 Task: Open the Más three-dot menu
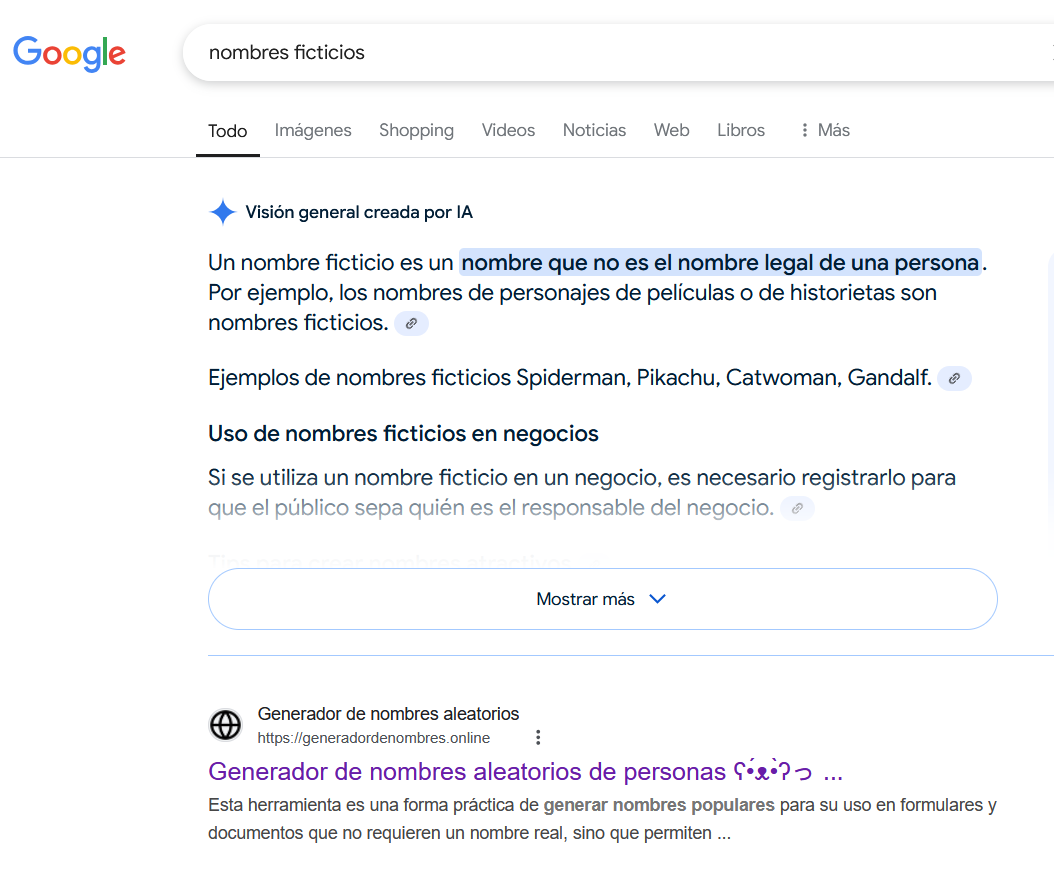pos(824,130)
